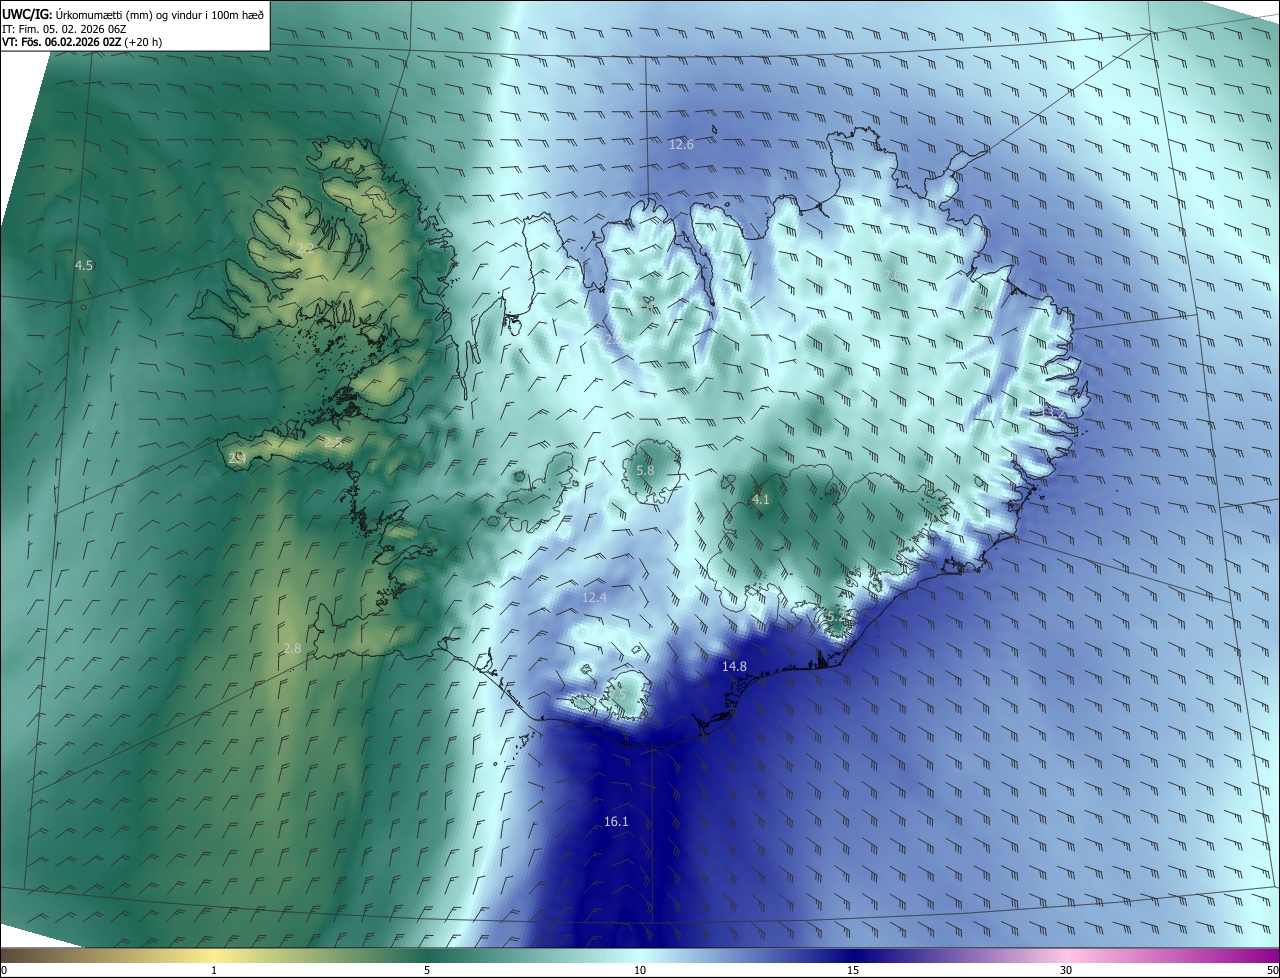Click the 12.3 value on the map
Screen dimensions: 1280x978
(612, 341)
